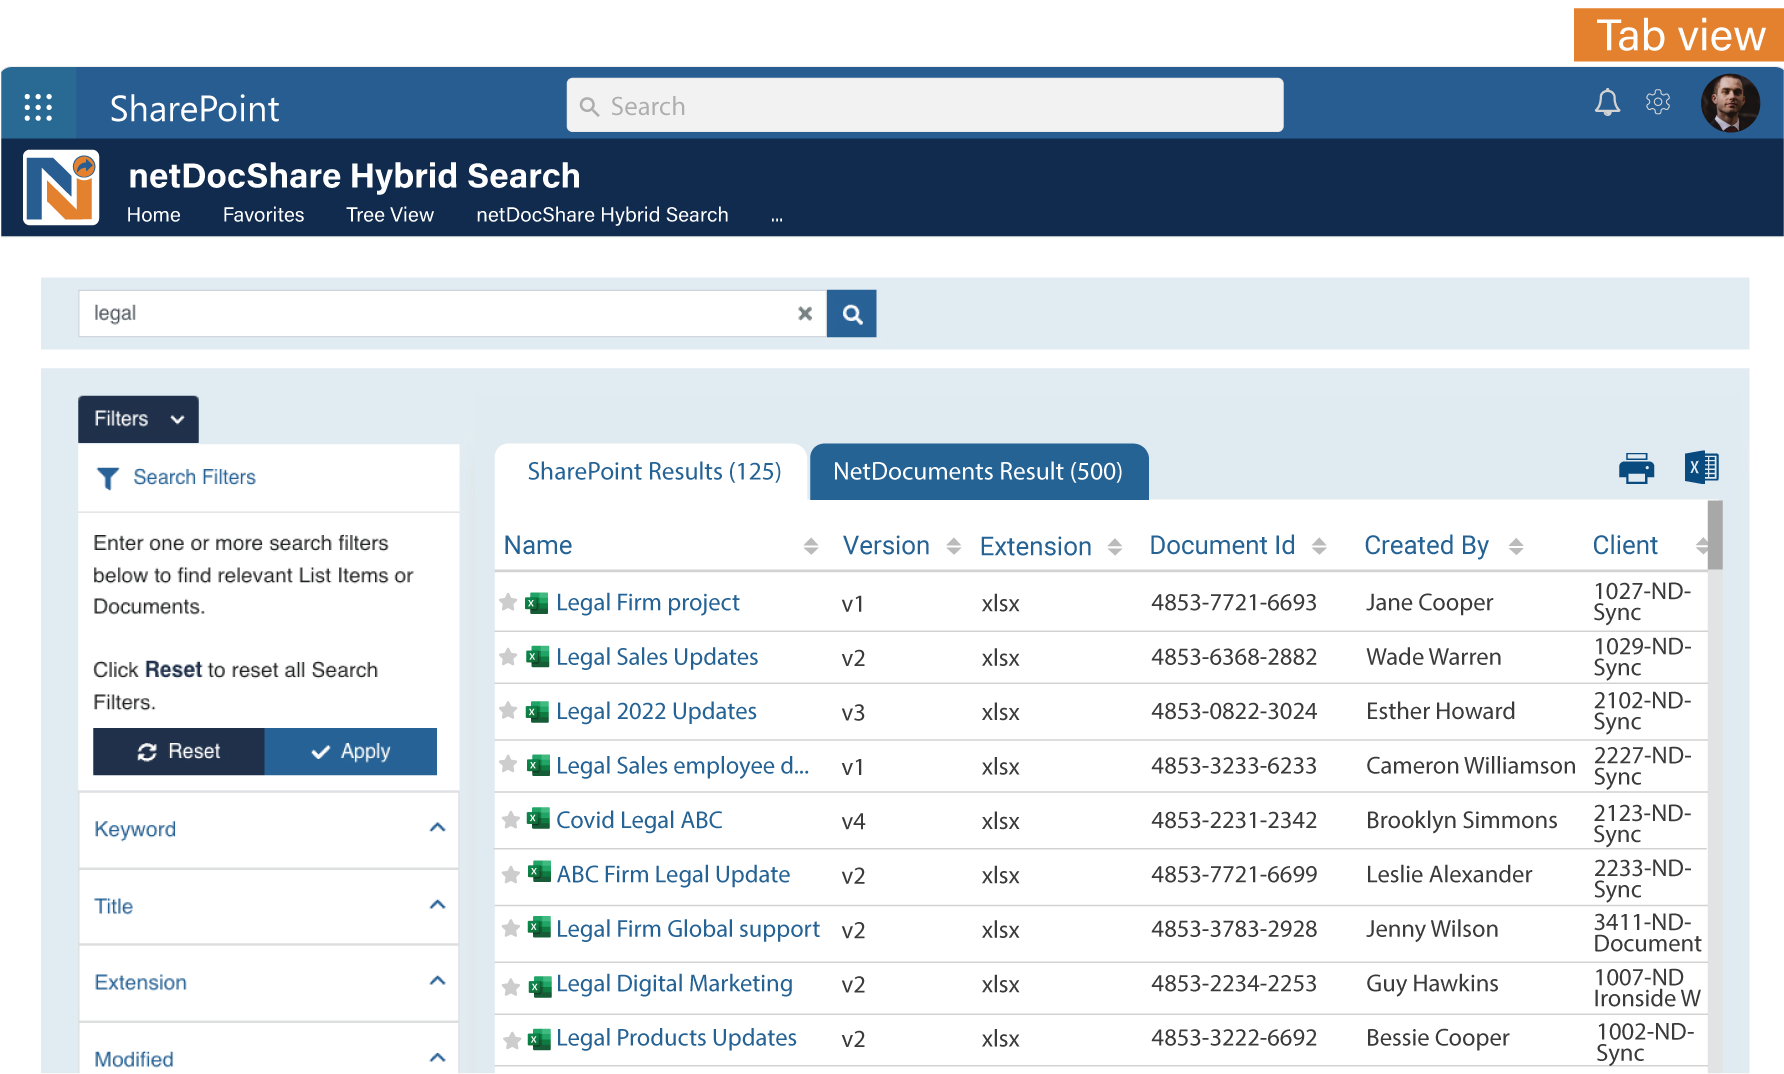This screenshot has height=1074, width=1784.
Task: Run search with magnifier button
Action: click(852, 314)
